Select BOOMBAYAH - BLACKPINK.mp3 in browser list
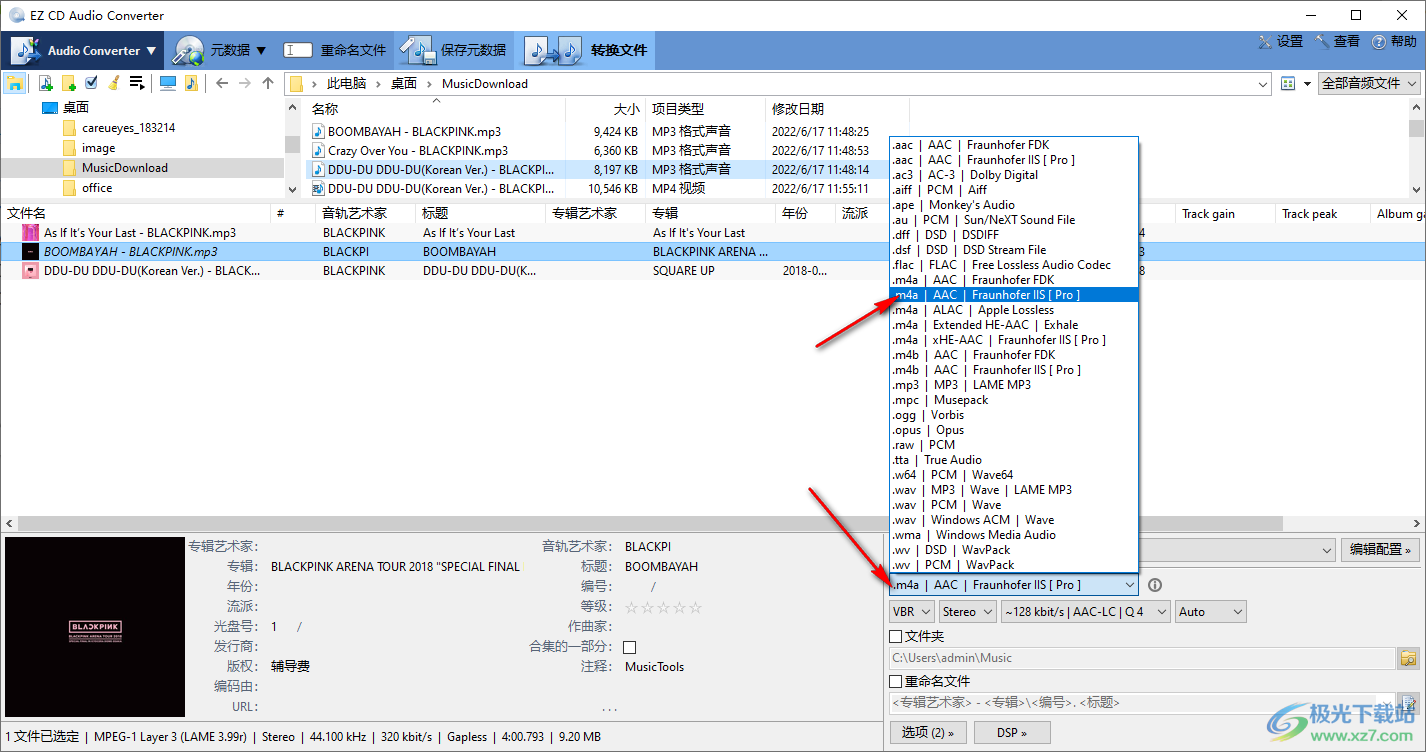The width and height of the screenshot is (1426, 752). [x=414, y=131]
